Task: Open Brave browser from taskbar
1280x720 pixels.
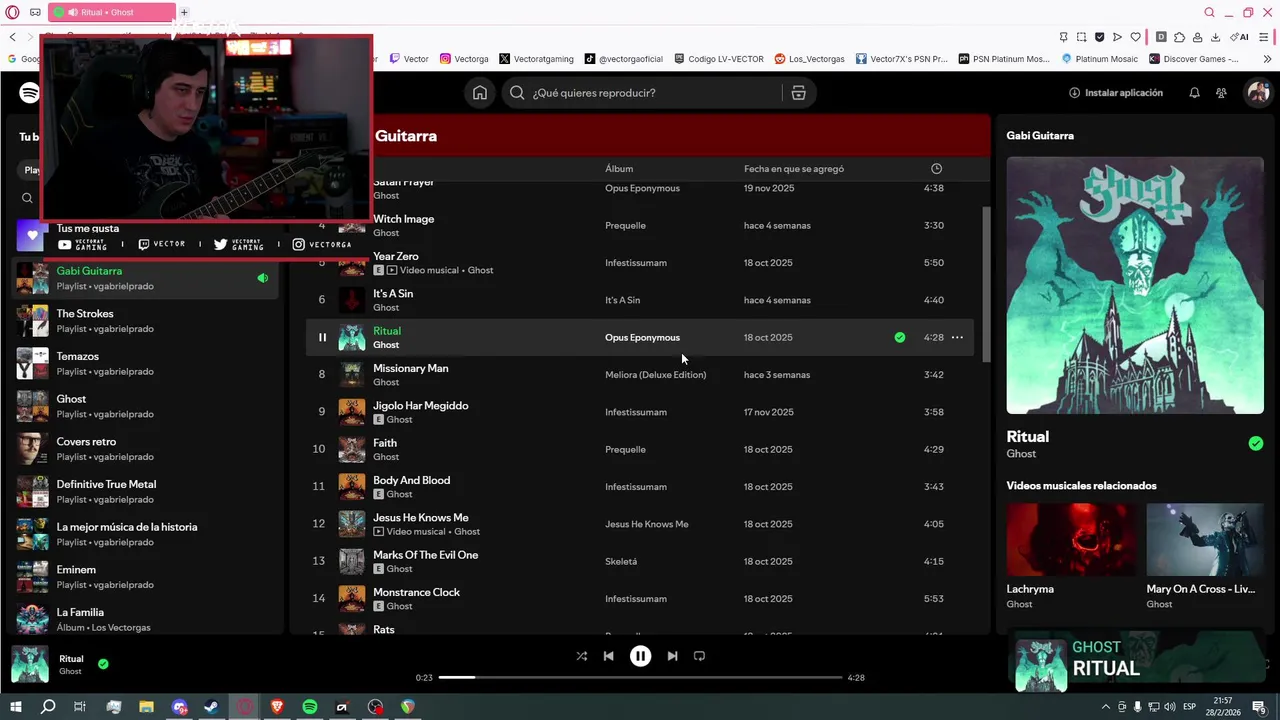Action: tap(277, 707)
